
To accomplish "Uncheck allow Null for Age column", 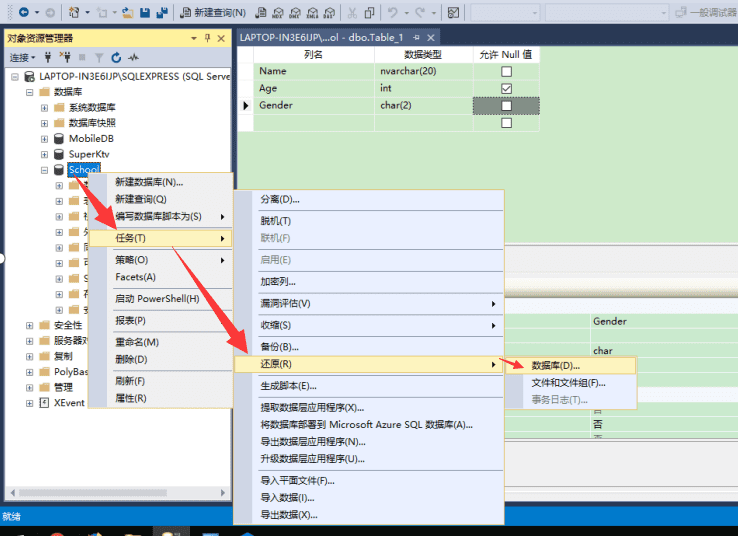I will tap(506, 88).
